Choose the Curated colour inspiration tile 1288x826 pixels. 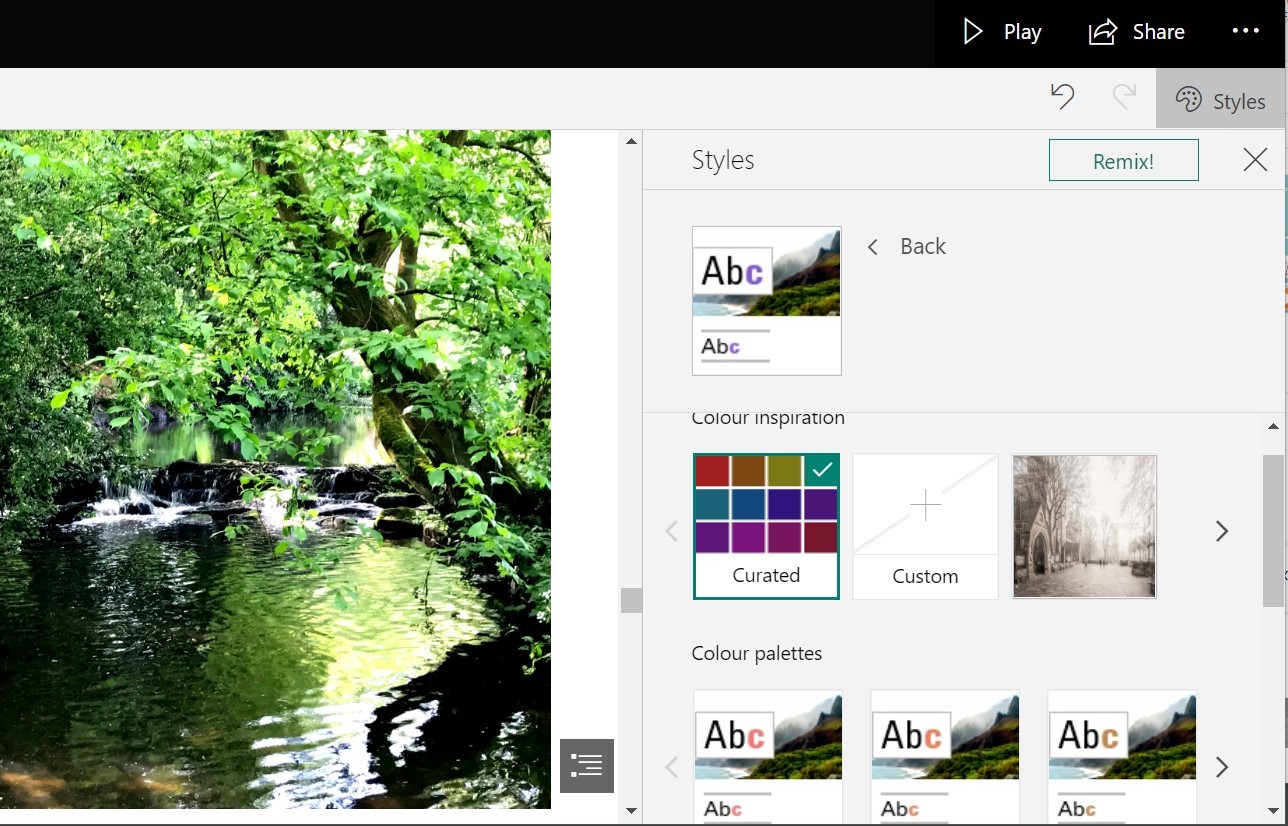766,526
